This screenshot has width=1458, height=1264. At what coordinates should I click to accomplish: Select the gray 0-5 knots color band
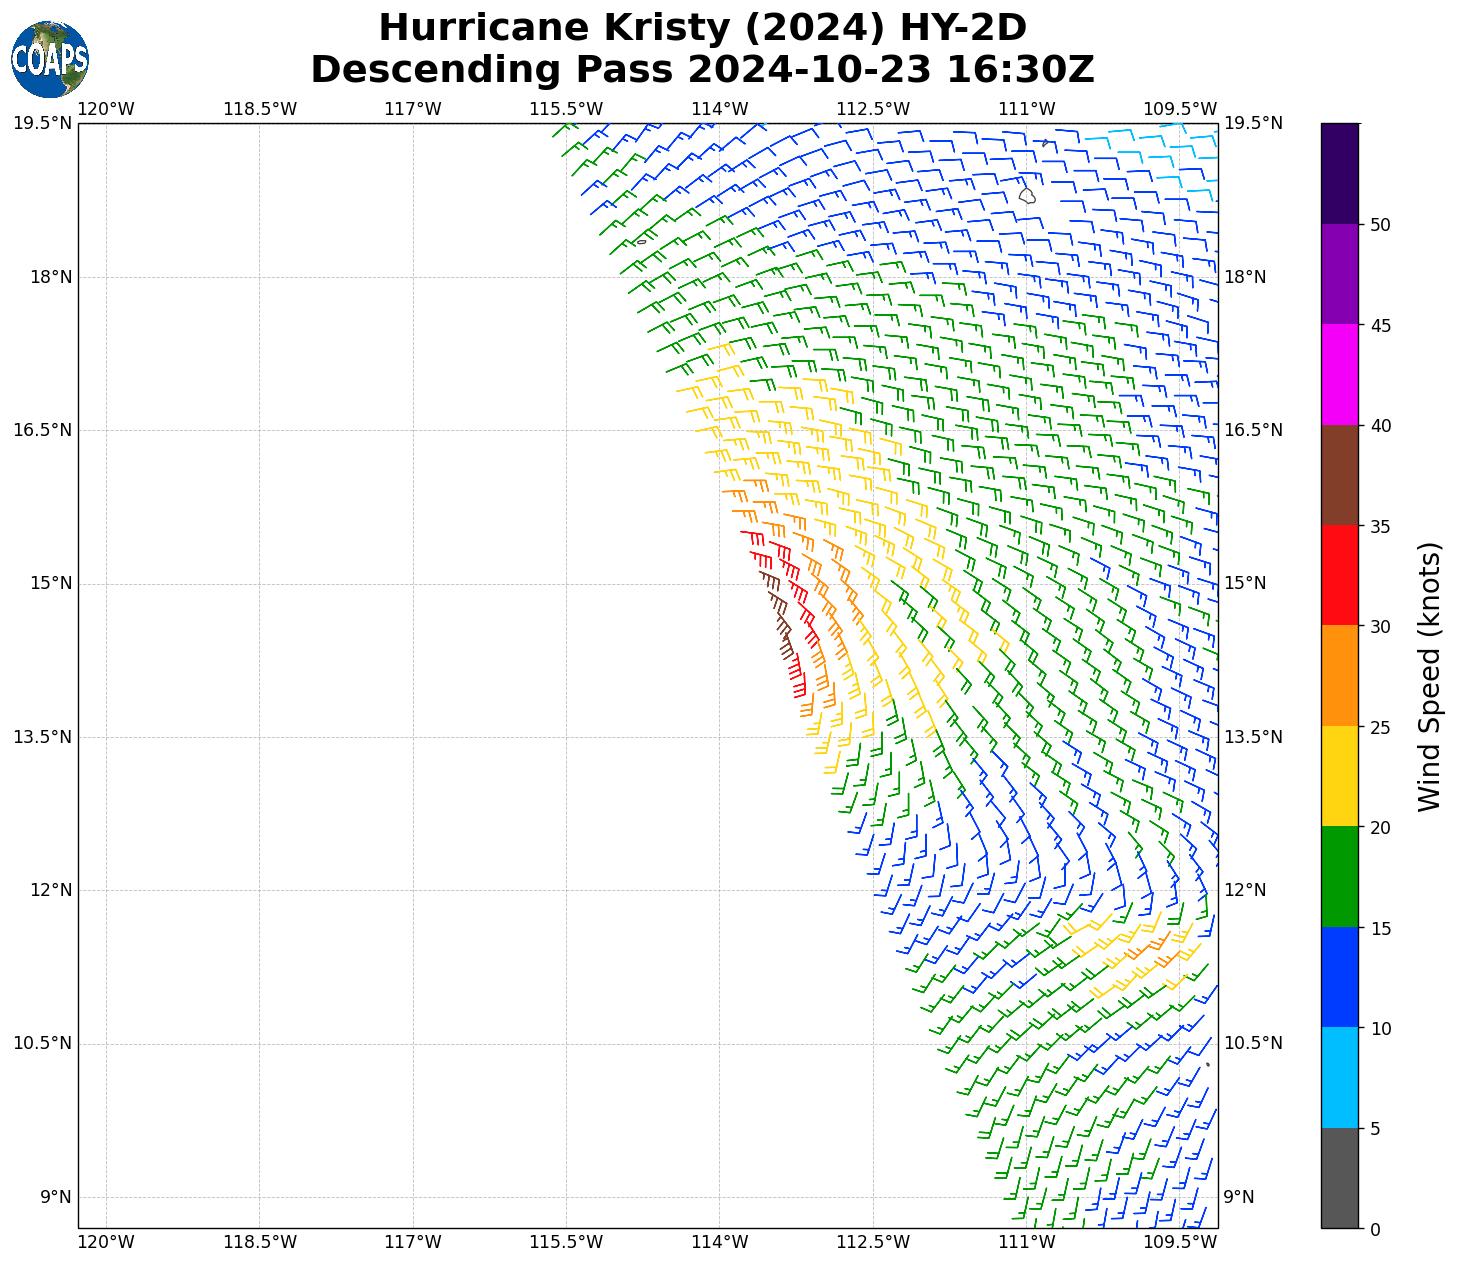click(1339, 1178)
